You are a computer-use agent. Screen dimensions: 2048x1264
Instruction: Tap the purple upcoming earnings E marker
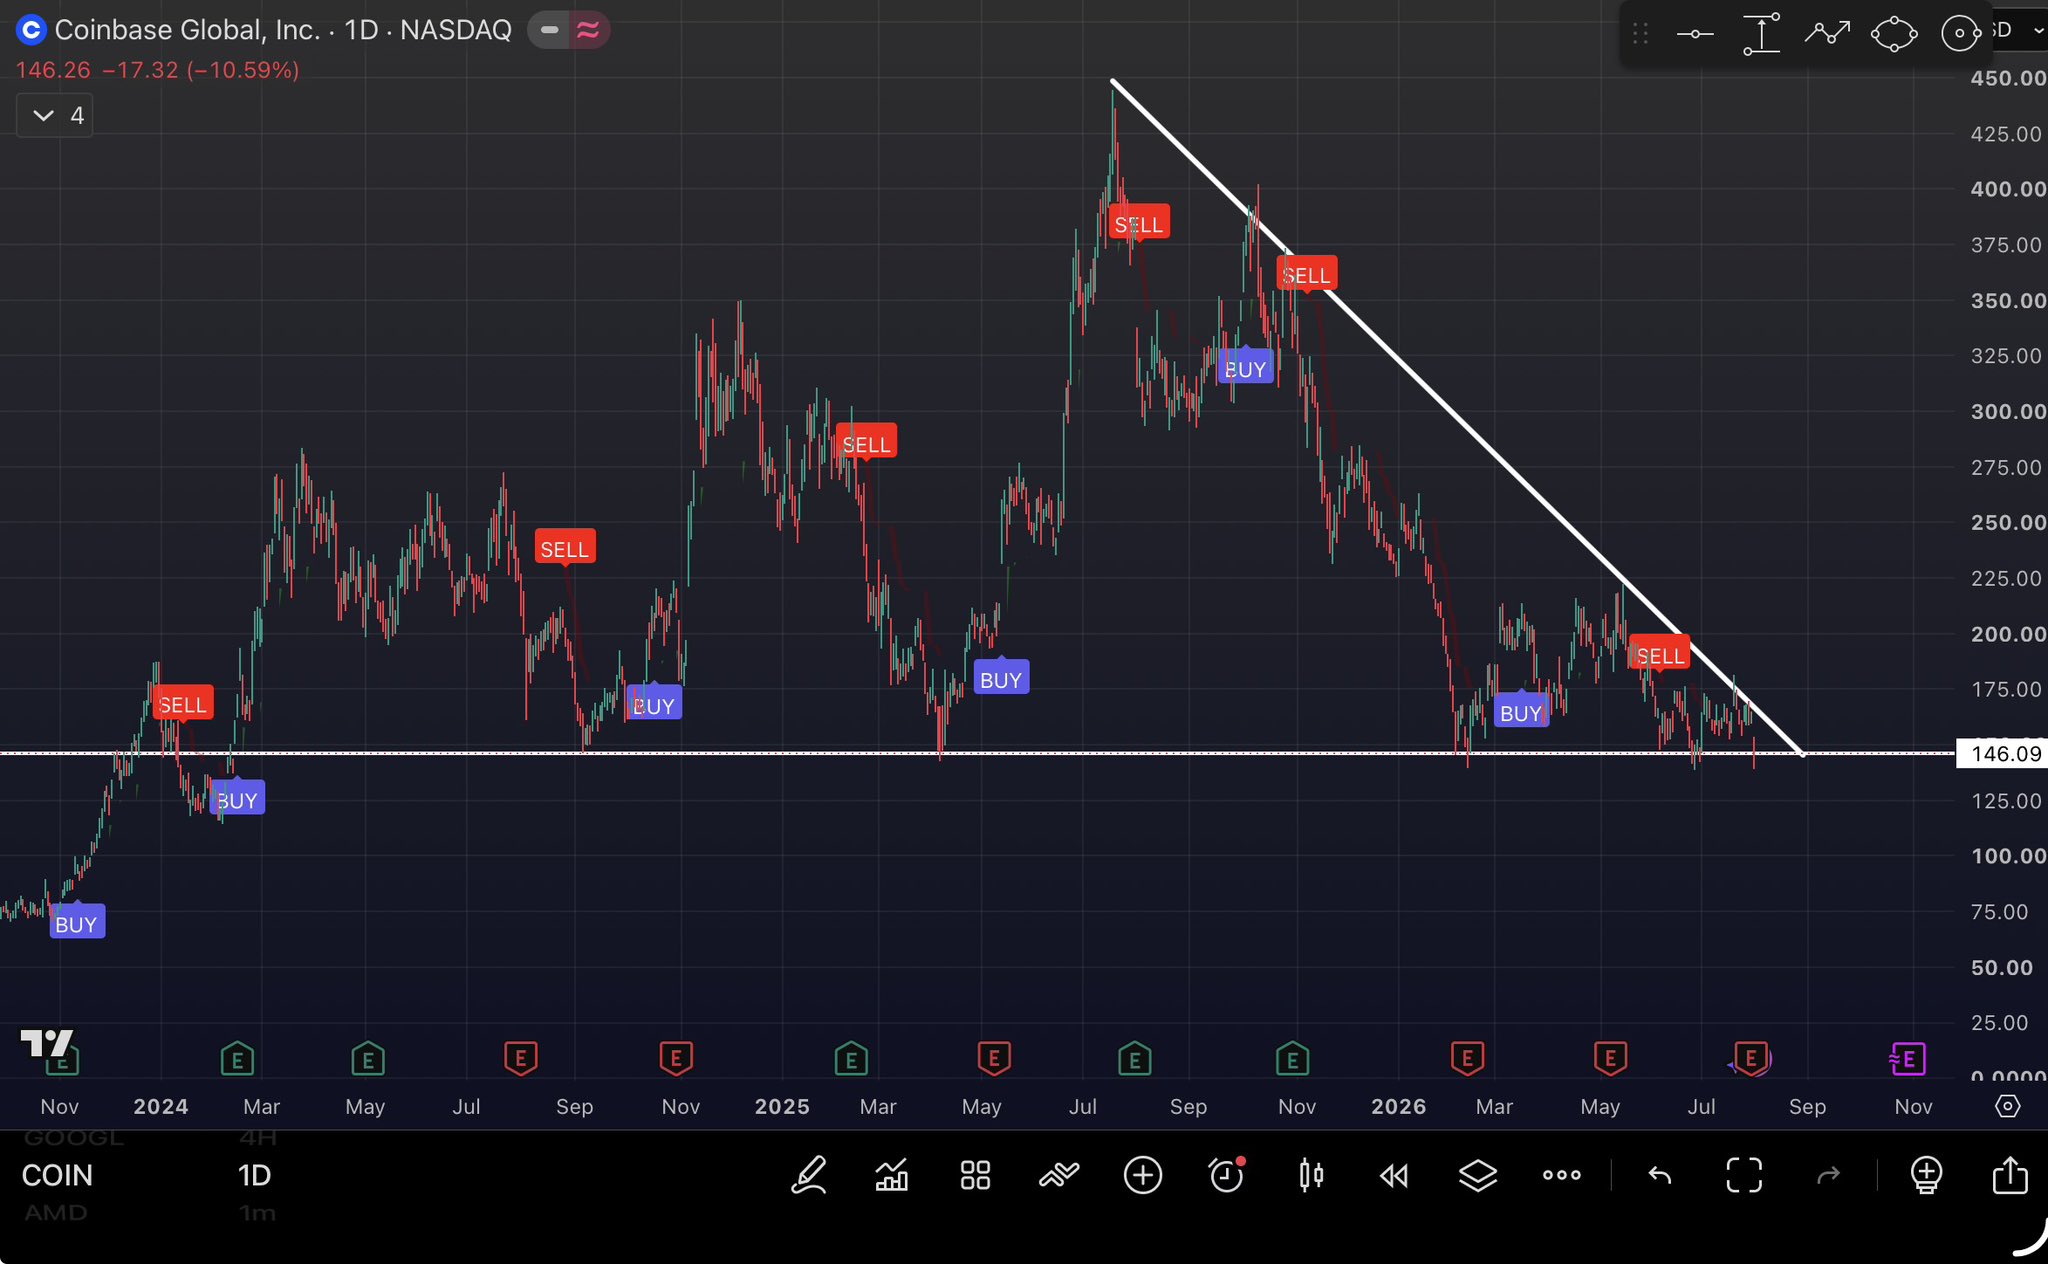(x=1908, y=1058)
